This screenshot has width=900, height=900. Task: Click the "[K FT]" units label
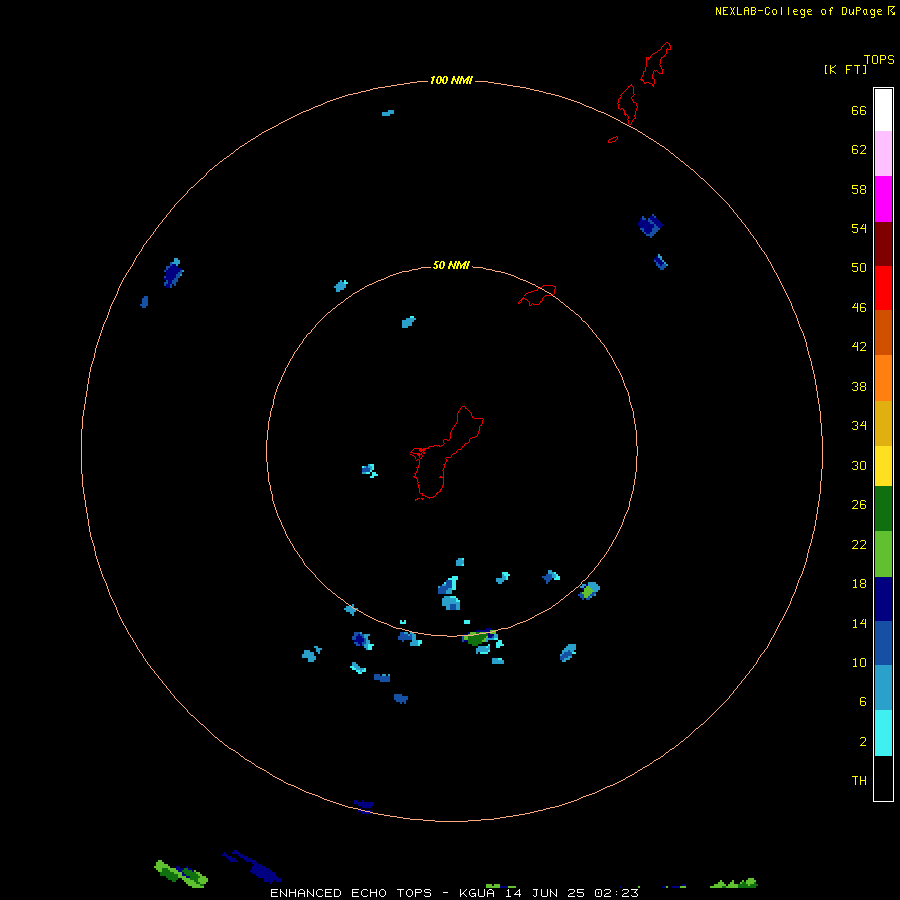point(845,70)
